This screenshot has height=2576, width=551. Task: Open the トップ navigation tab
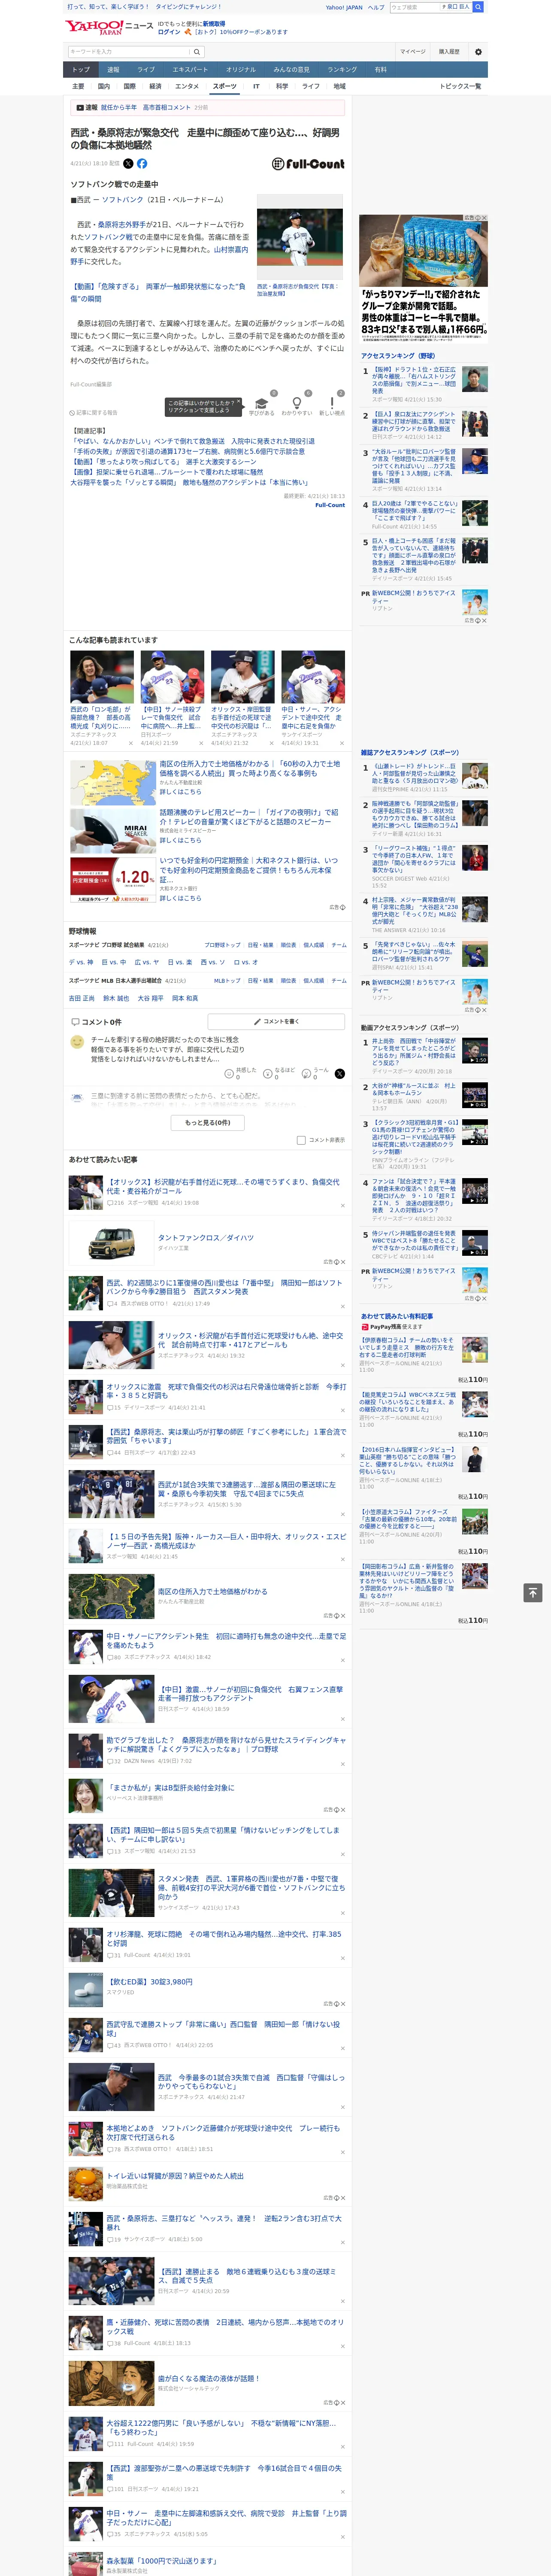pyautogui.click(x=81, y=70)
